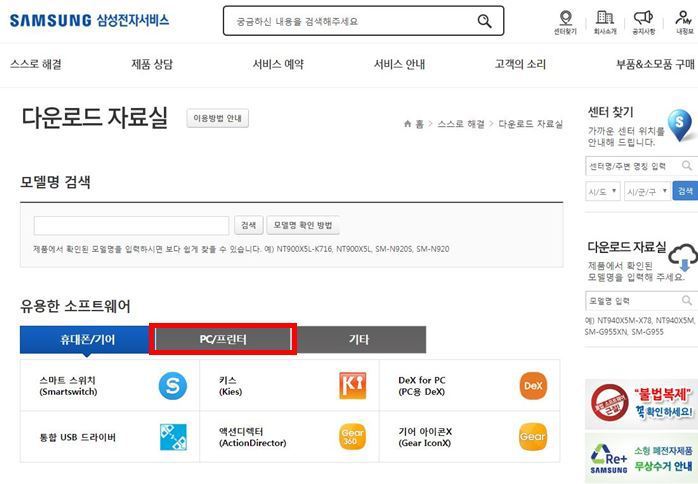This screenshot has height=484, width=698.
Task: Switch to the PC/프린터 tab
Action: click(223, 340)
